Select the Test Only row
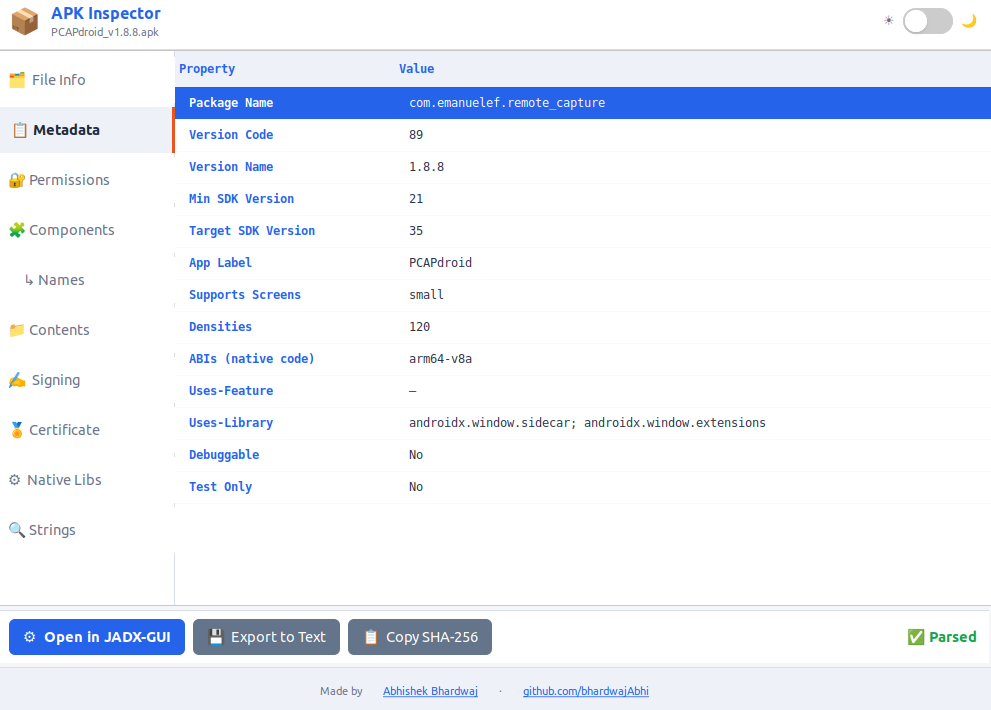Viewport: 991px width, 710px height. (x=583, y=487)
